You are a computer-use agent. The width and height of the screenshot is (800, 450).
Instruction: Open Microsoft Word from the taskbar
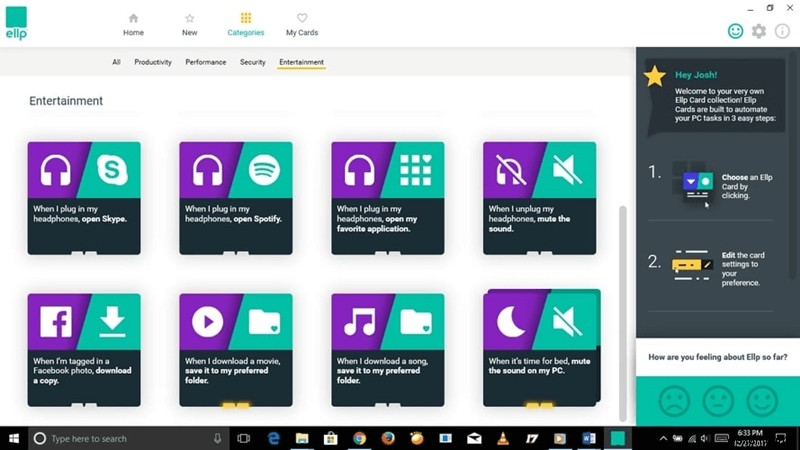tap(588, 438)
